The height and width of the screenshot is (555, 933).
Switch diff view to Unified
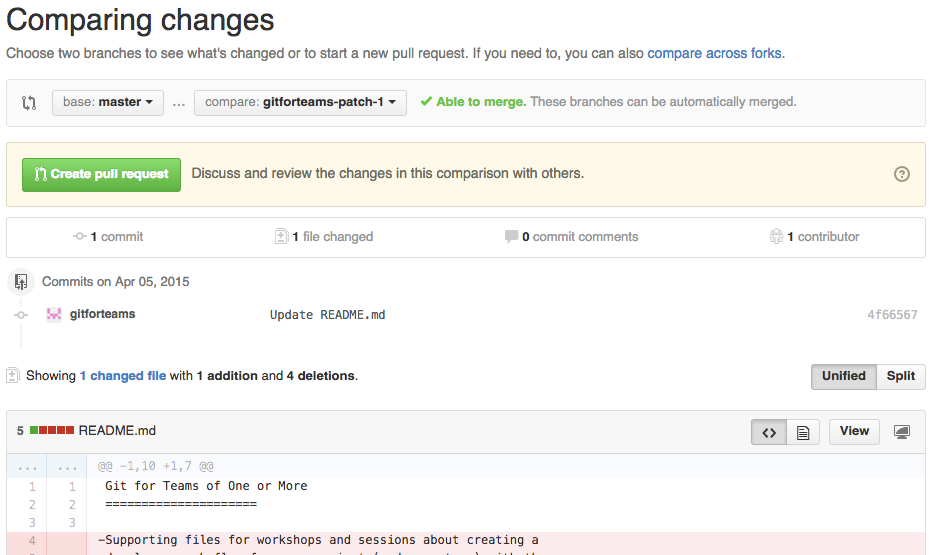(x=843, y=376)
